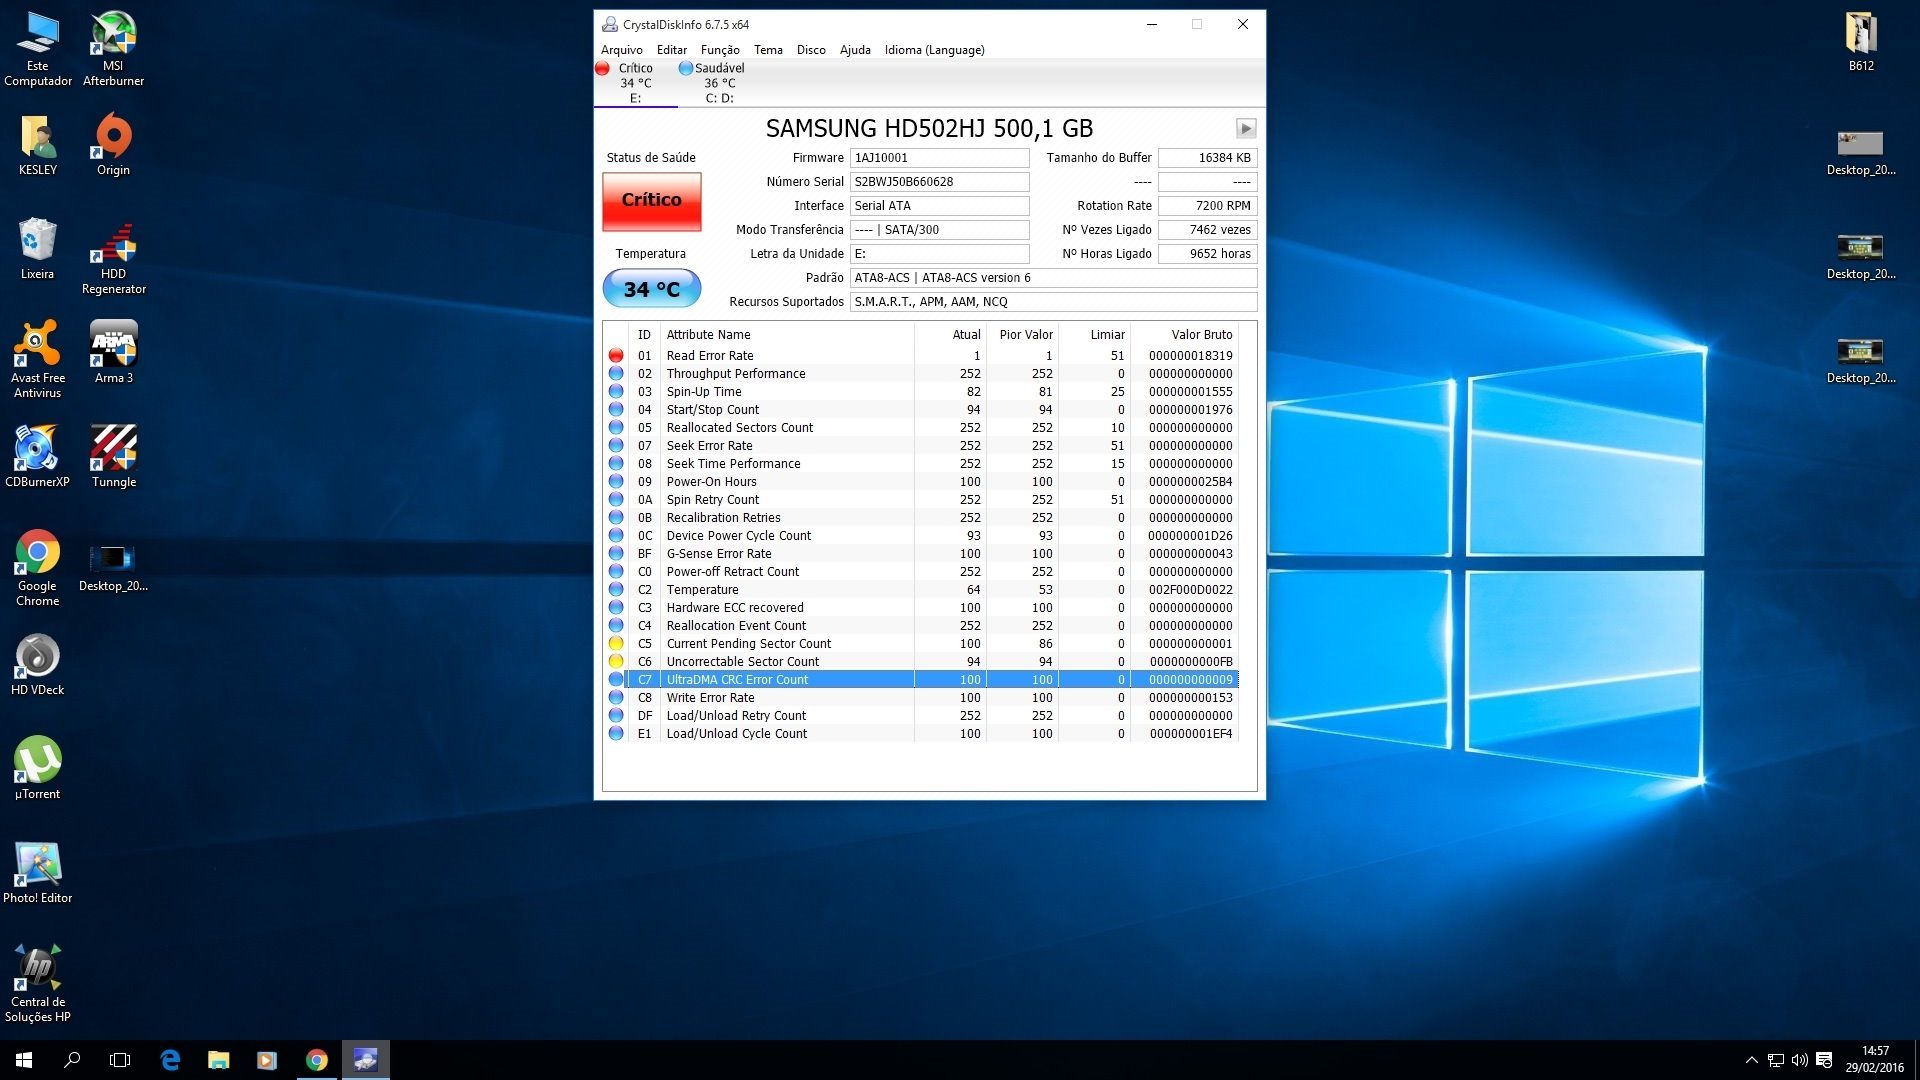
Task: Launch HDD Regenerator shortcut
Action: (113, 257)
